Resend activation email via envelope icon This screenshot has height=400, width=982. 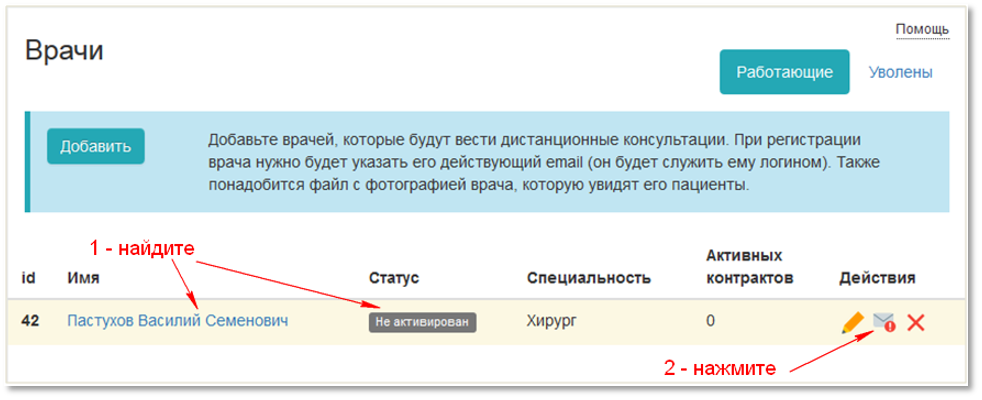[x=883, y=322]
